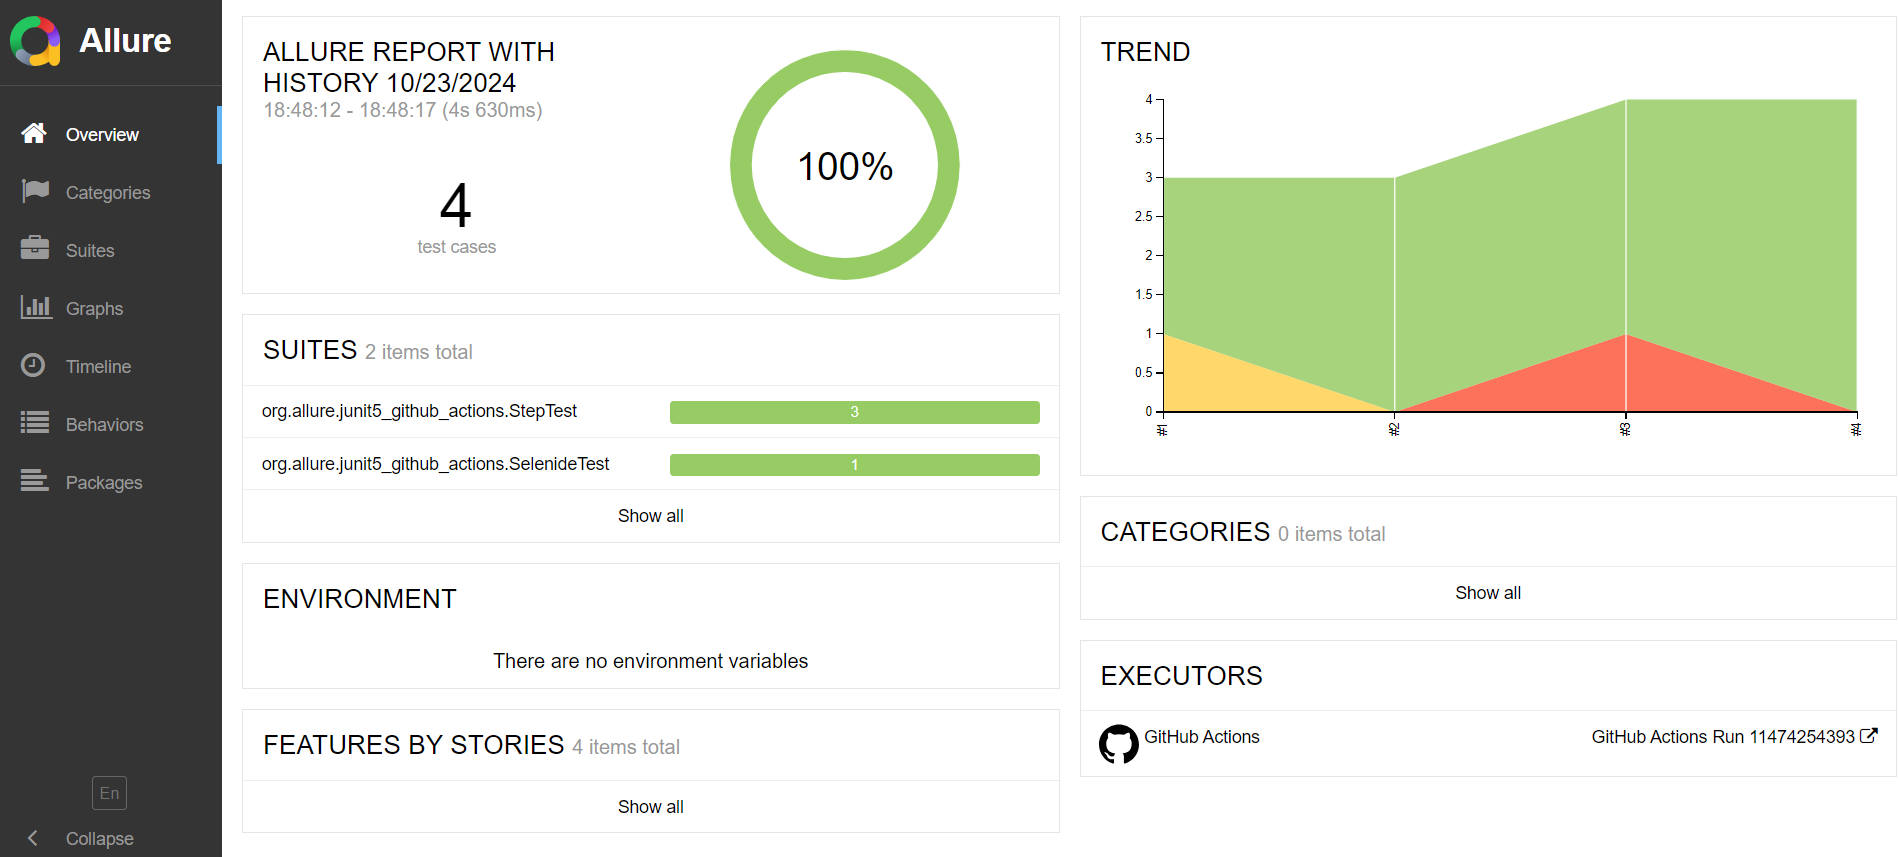
Task: Select the Timeline menu item
Action: pyautogui.click(x=98, y=367)
